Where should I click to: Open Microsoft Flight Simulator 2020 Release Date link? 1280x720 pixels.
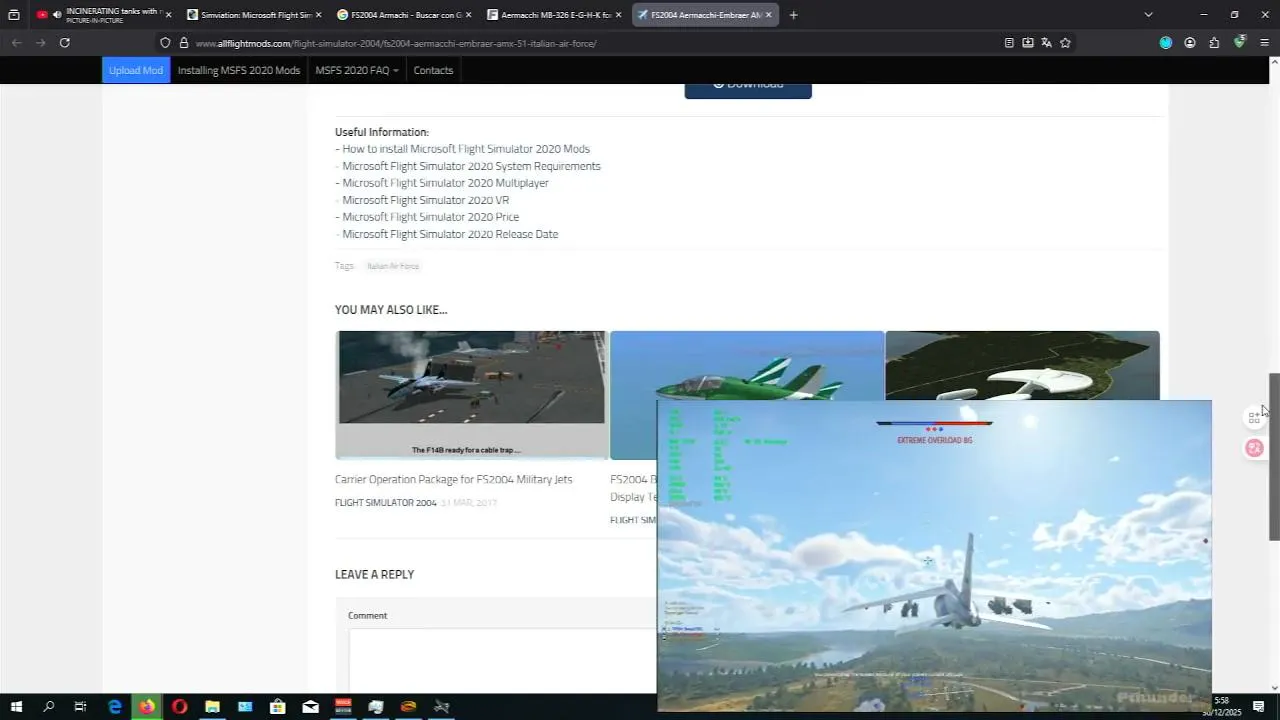(x=450, y=234)
